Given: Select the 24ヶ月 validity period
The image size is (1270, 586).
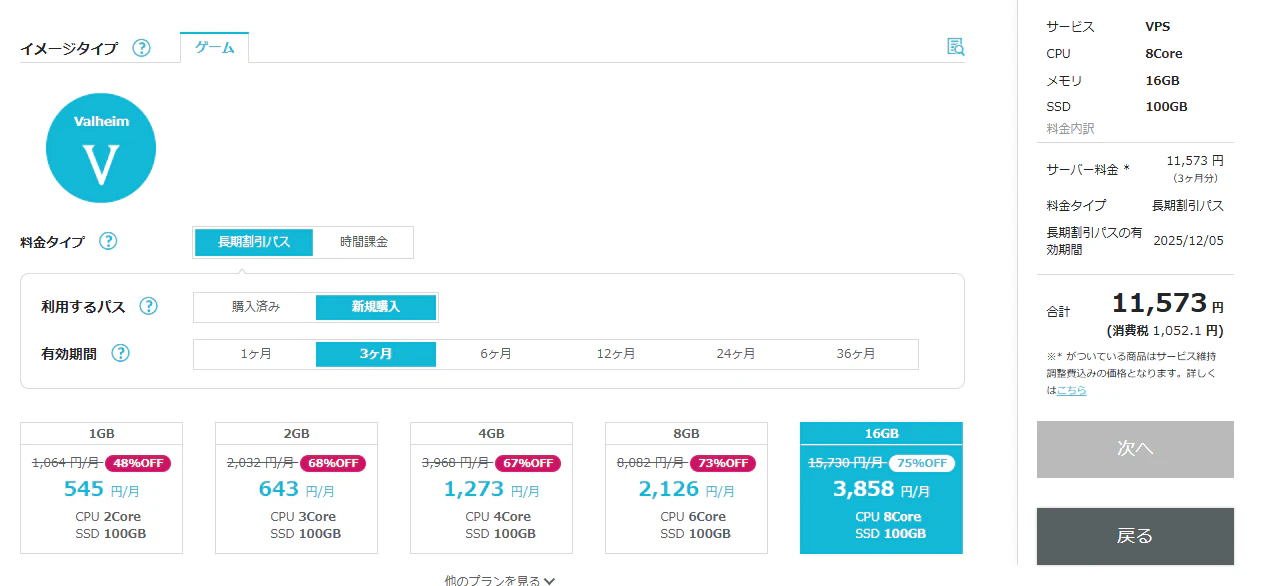Looking at the screenshot, I should (736, 354).
